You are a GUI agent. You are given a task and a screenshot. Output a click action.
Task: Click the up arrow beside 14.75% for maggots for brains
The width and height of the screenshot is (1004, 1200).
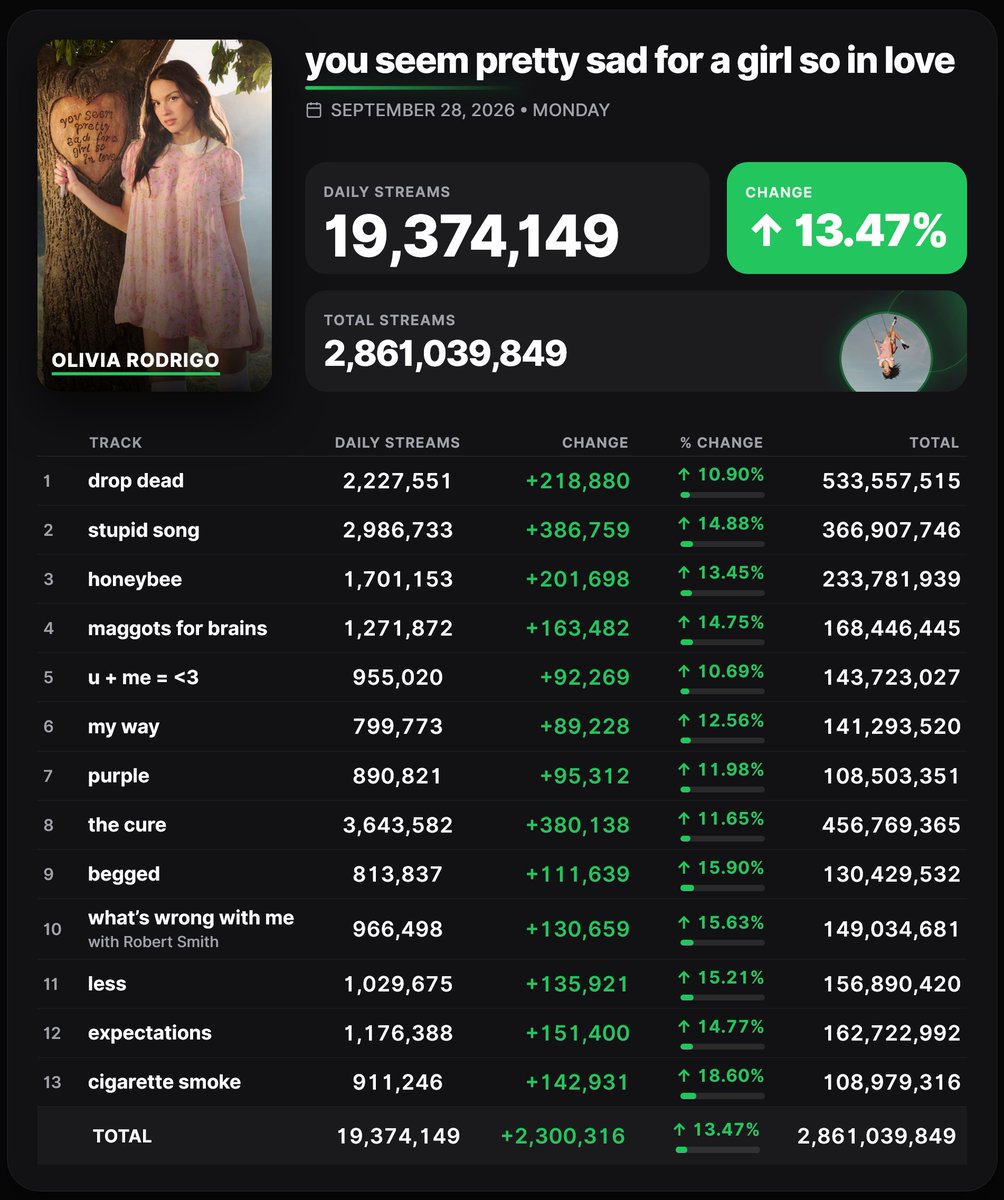pyautogui.click(x=685, y=621)
